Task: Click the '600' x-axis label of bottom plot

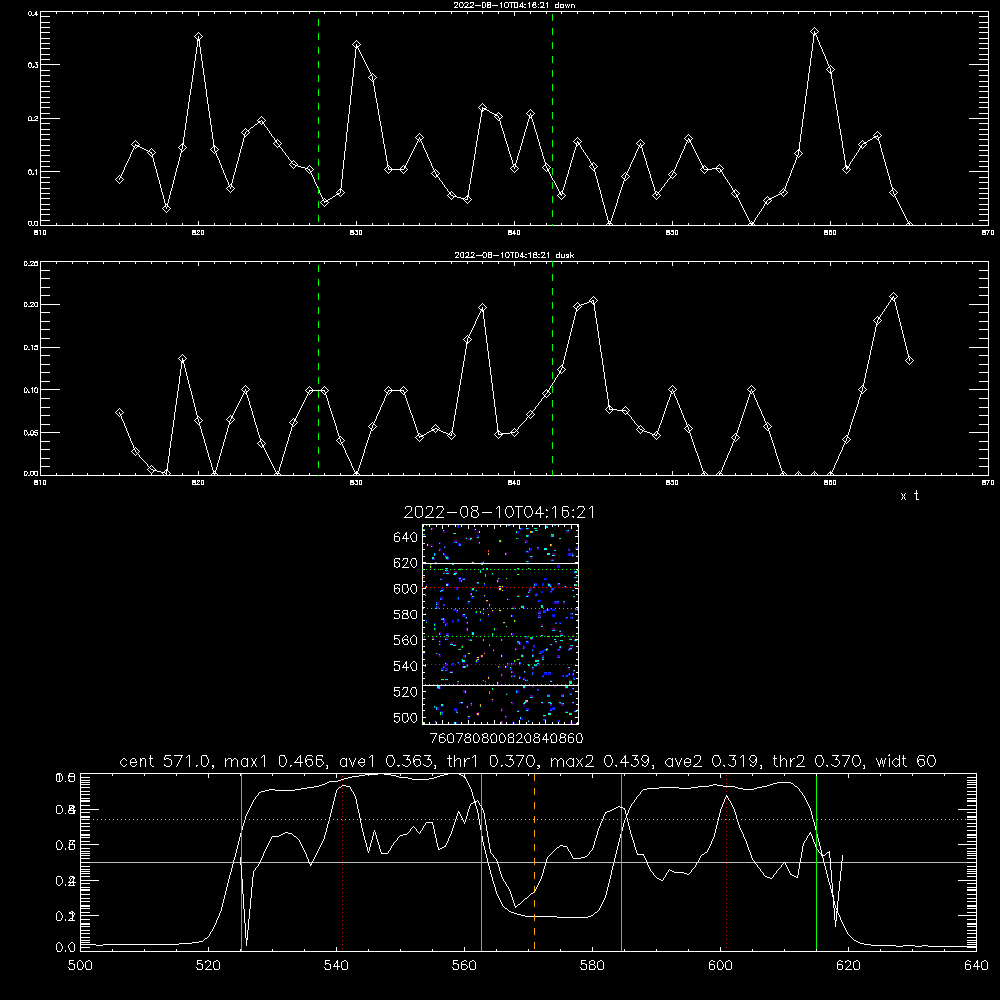Action: click(720, 966)
